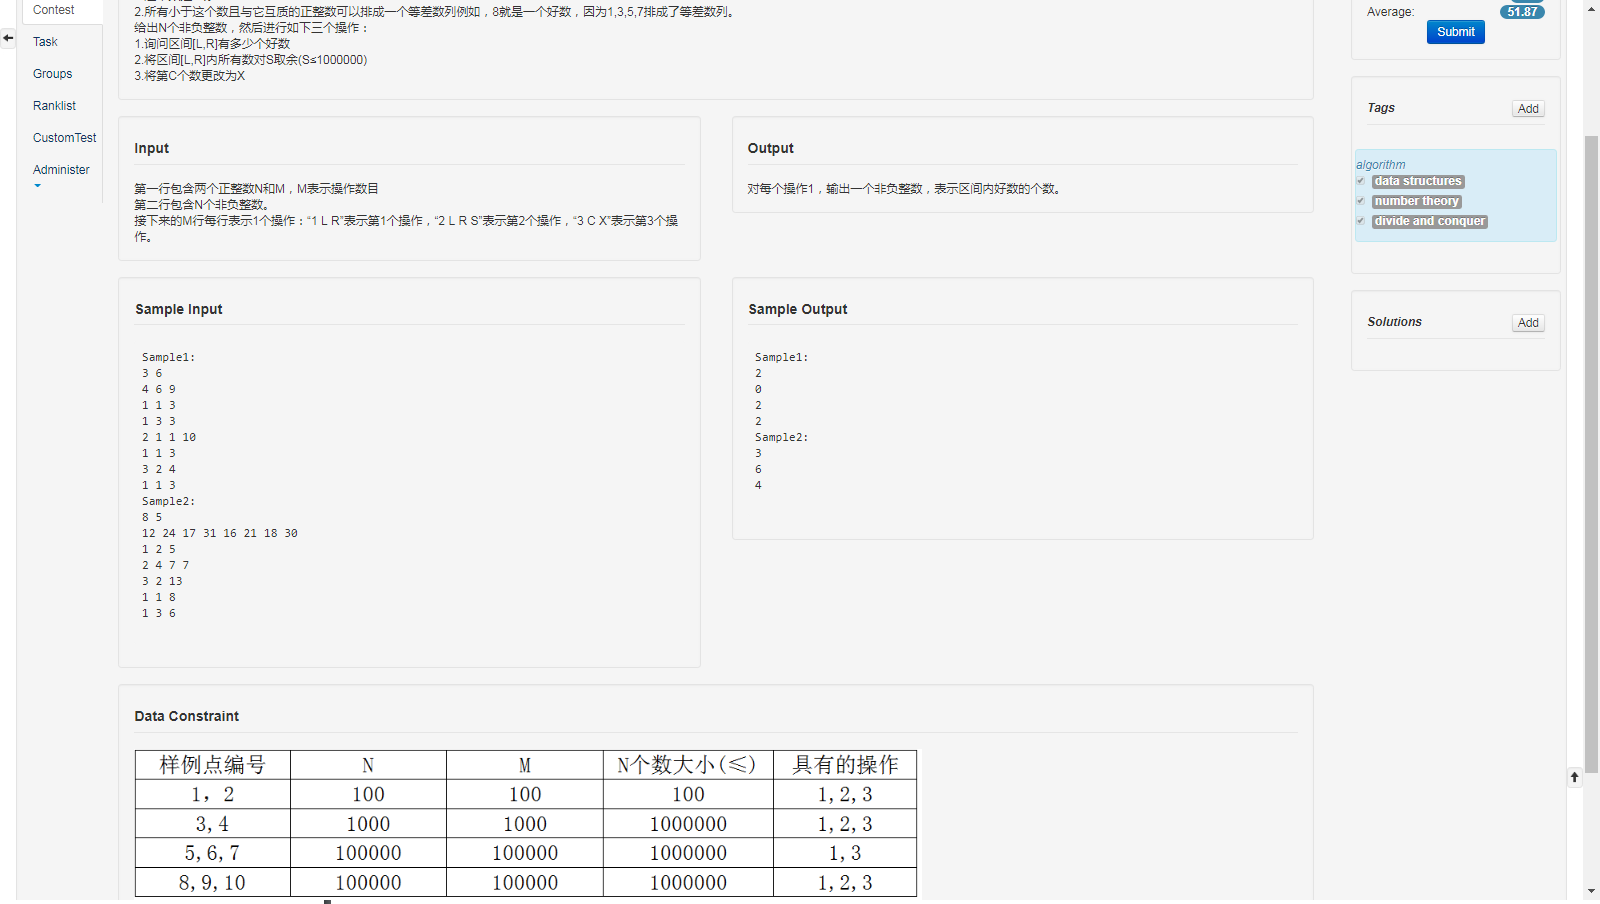Click the table header 样例点编号
Viewport: 1600px width, 904px height.
[x=213, y=765]
